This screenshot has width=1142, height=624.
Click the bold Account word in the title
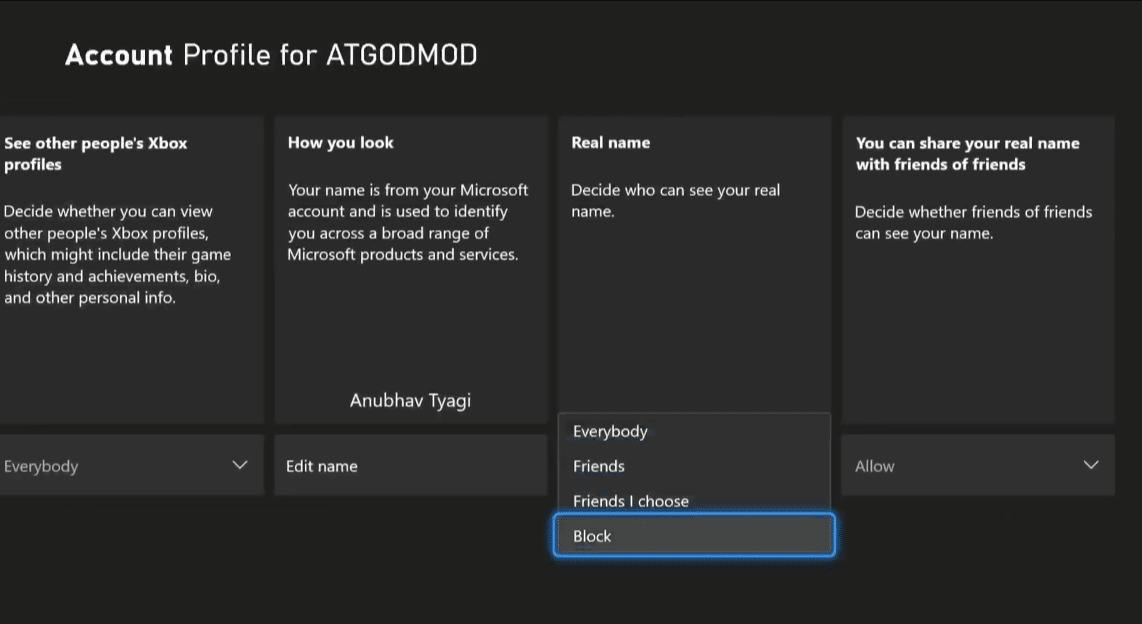pyautogui.click(x=119, y=55)
